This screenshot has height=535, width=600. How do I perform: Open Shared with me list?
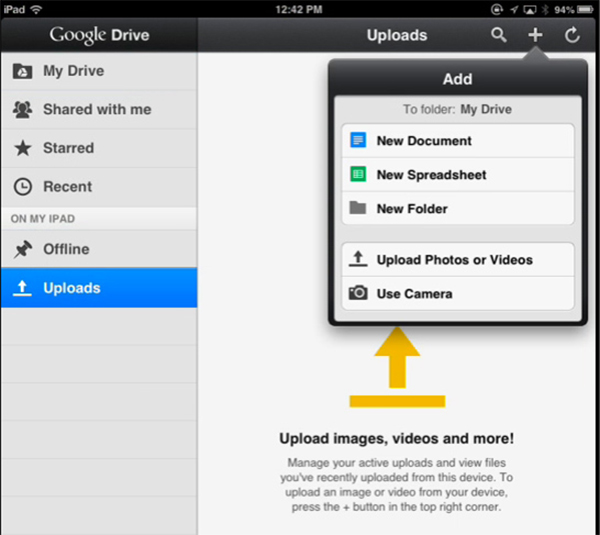99,110
